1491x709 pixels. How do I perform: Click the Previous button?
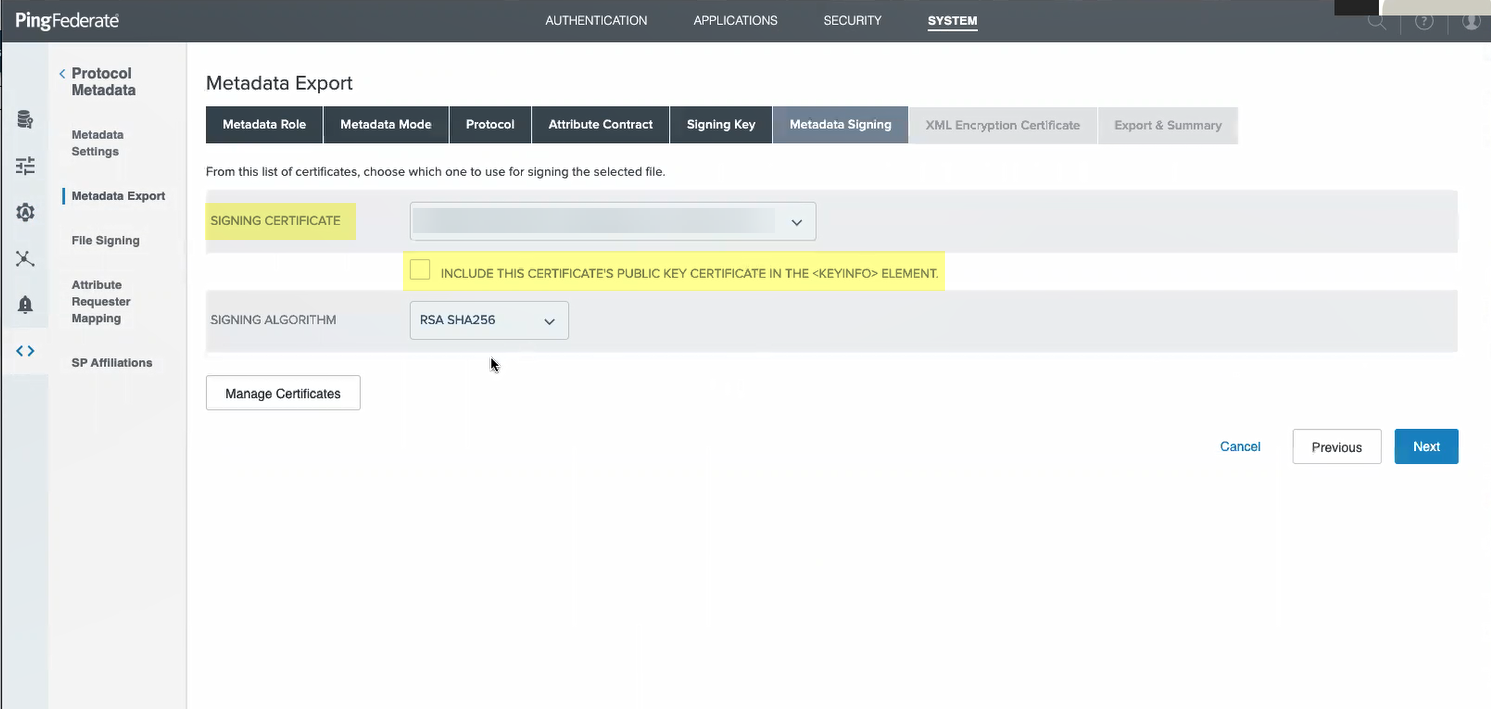coord(1336,447)
